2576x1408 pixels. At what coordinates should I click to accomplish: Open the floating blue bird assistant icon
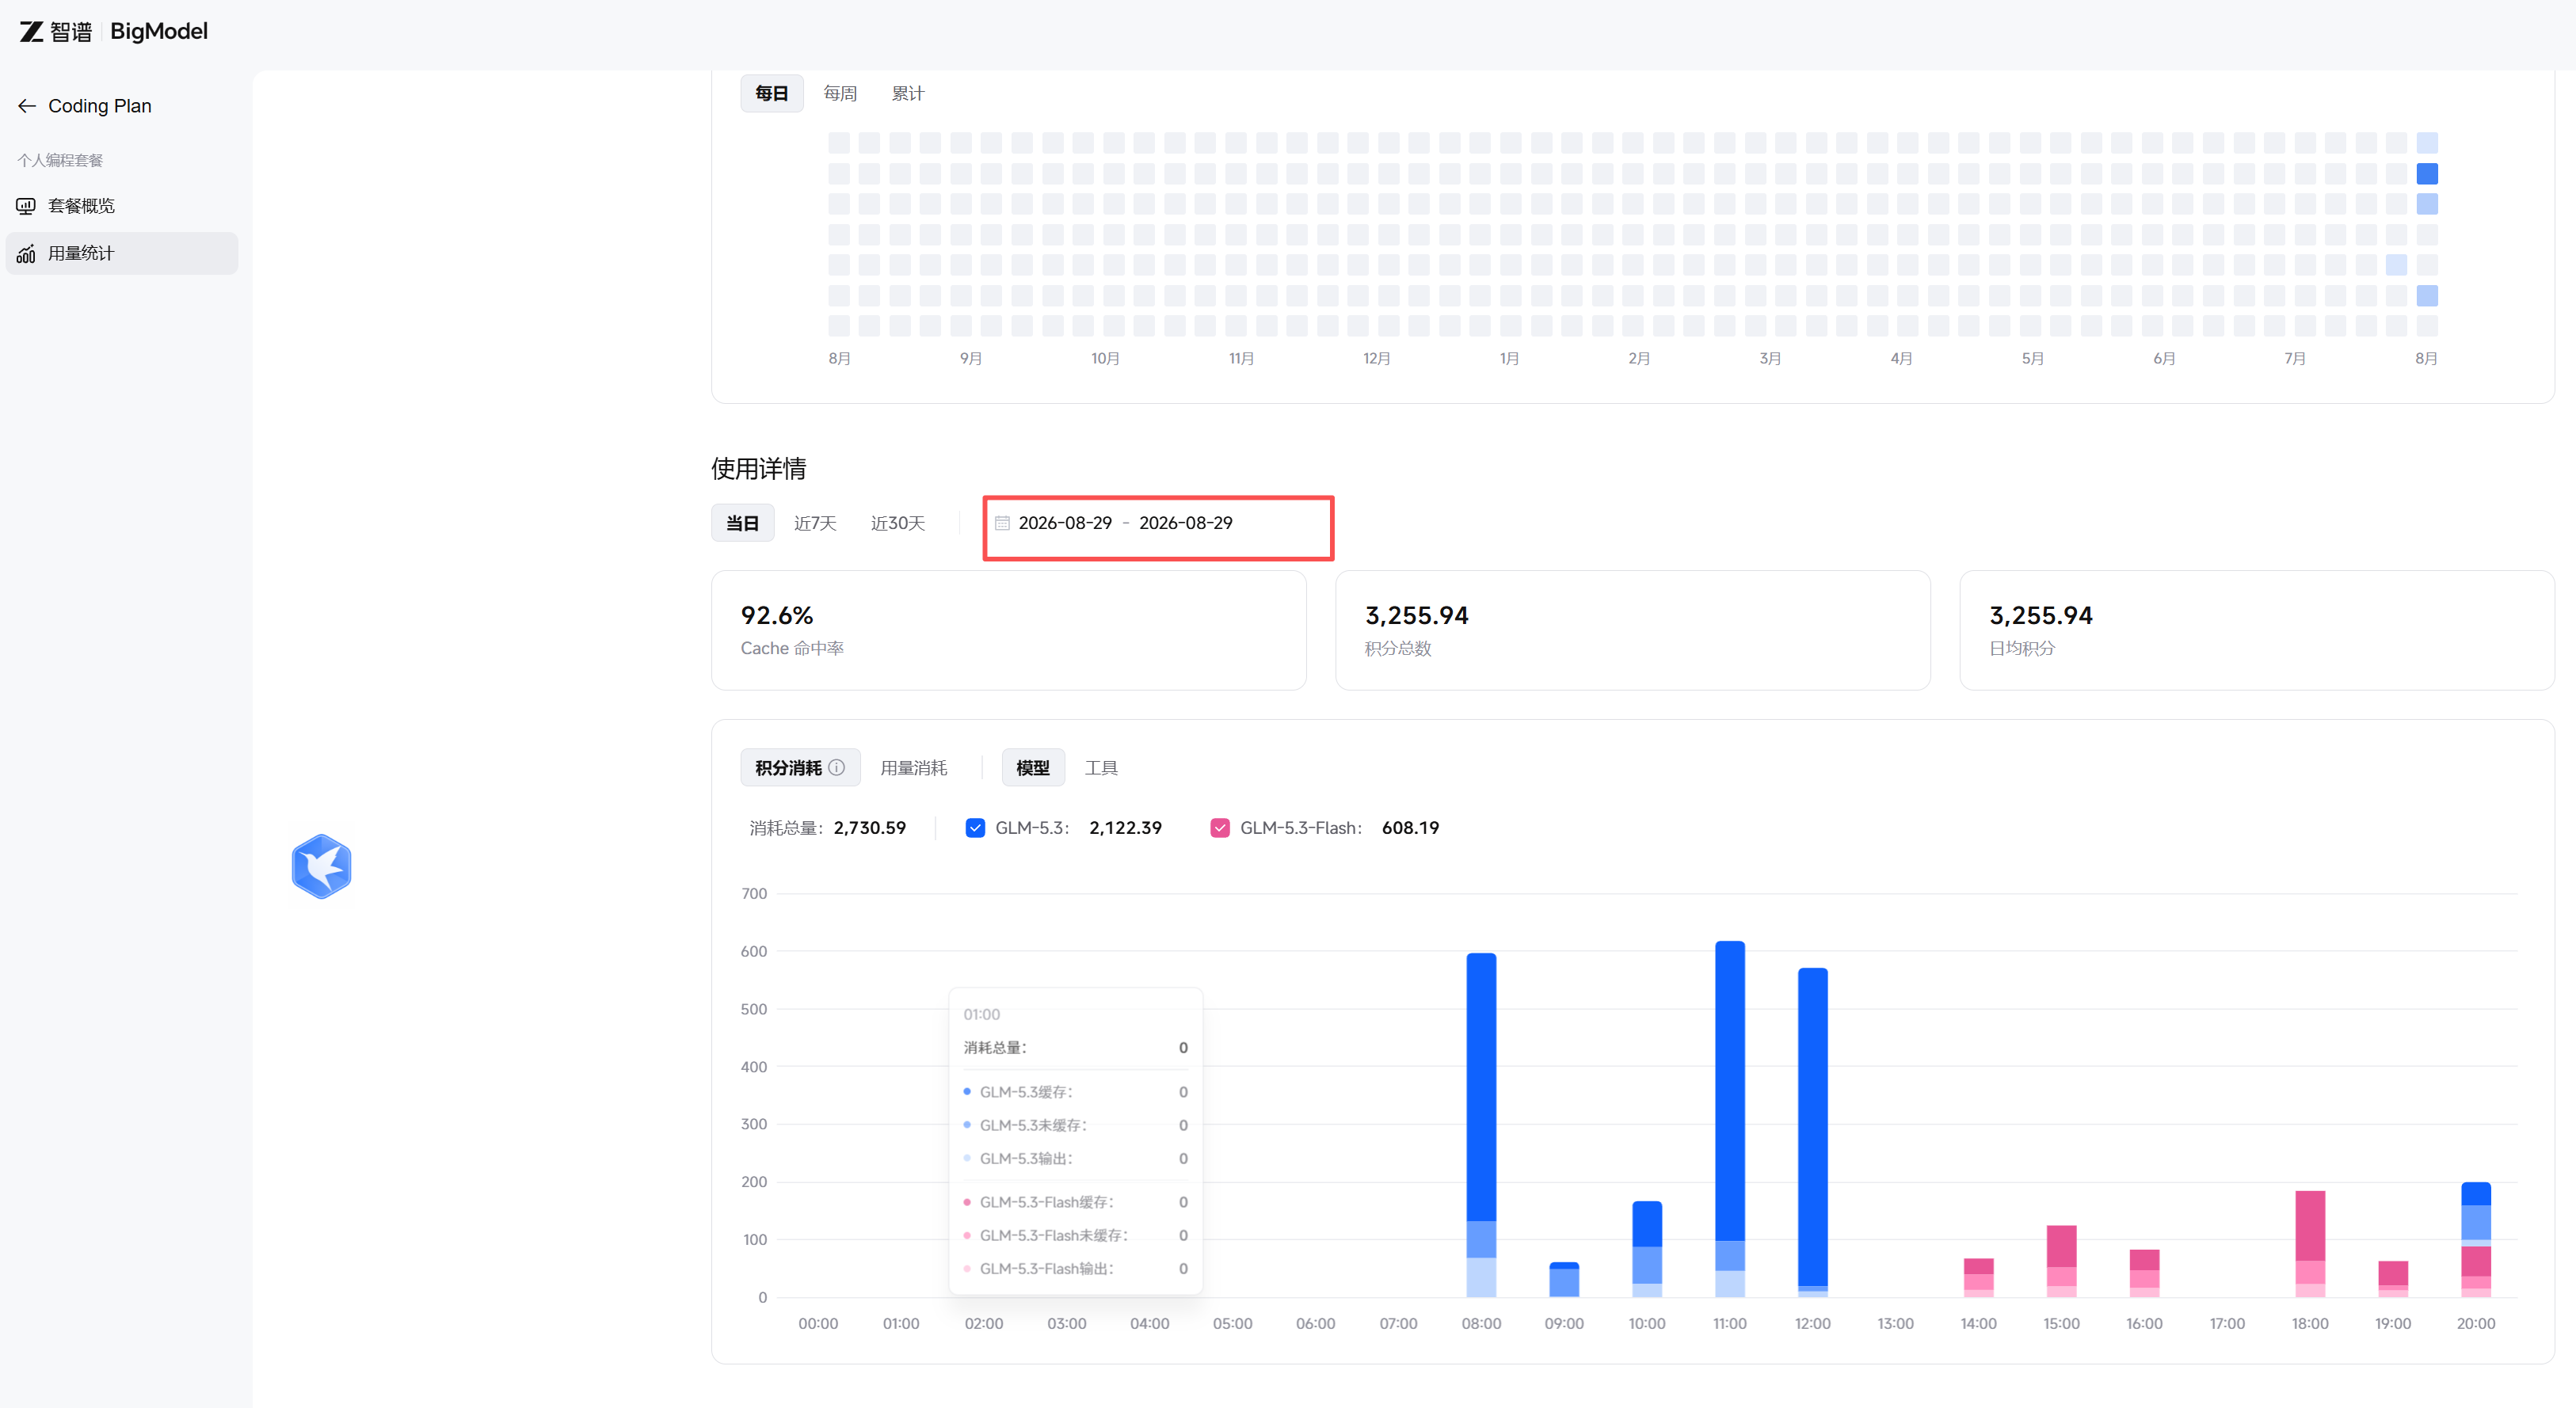click(321, 867)
